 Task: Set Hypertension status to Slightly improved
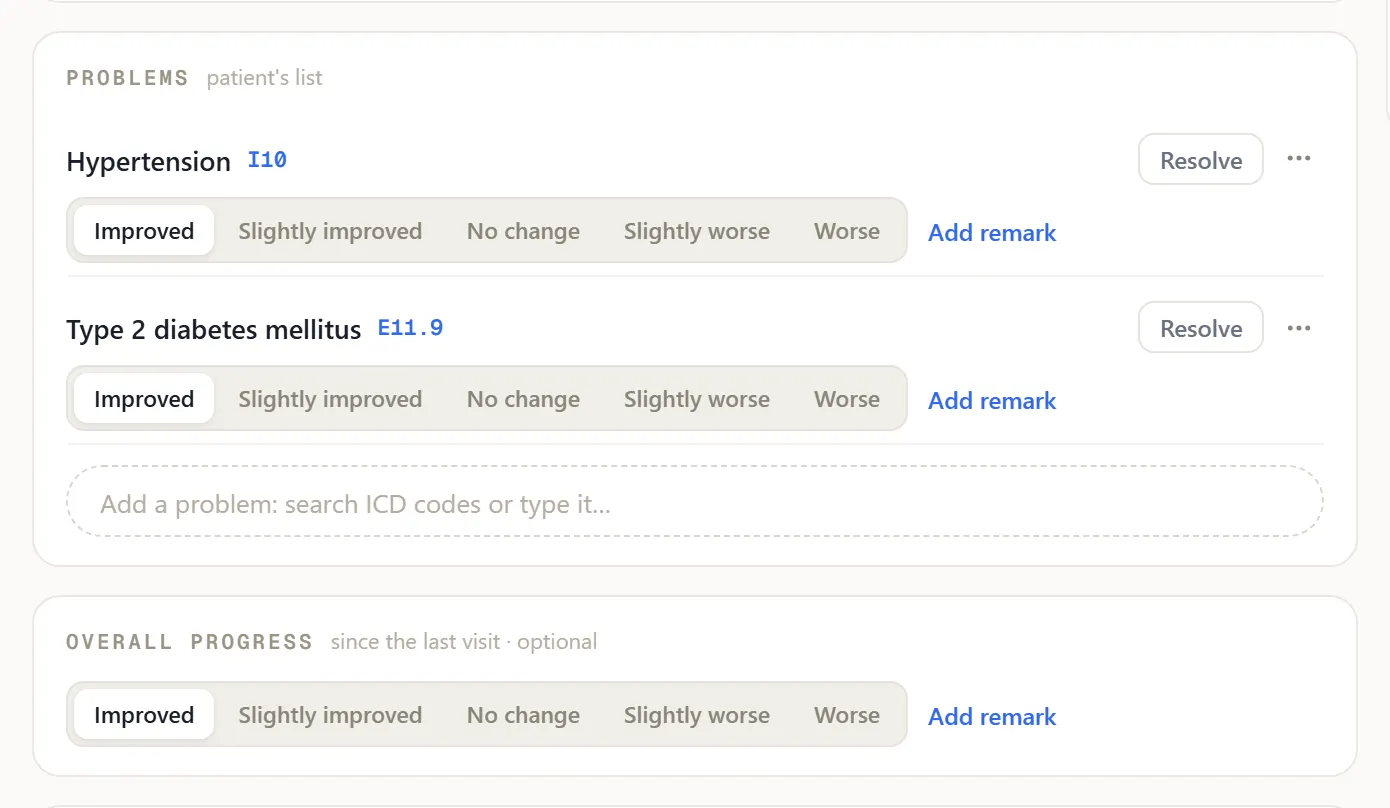[x=330, y=231]
